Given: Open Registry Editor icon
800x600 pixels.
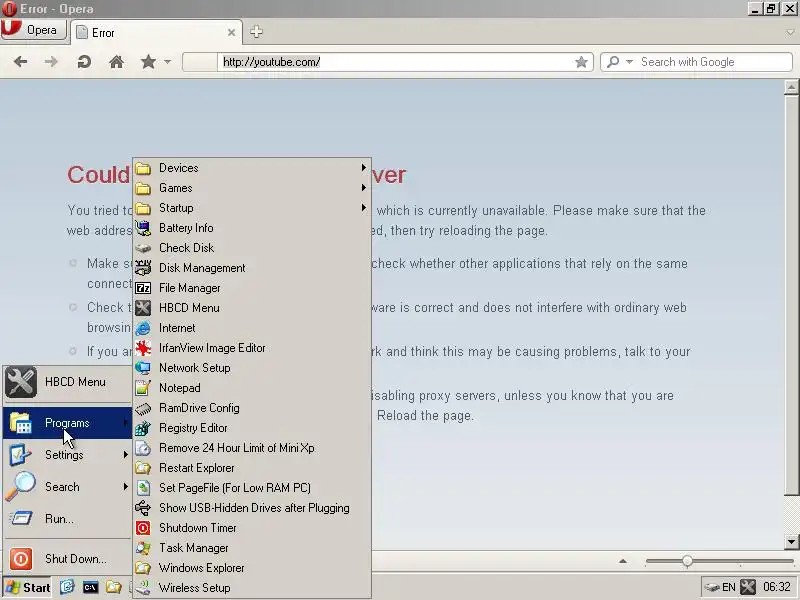Looking at the screenshot, I should (143, 428).
